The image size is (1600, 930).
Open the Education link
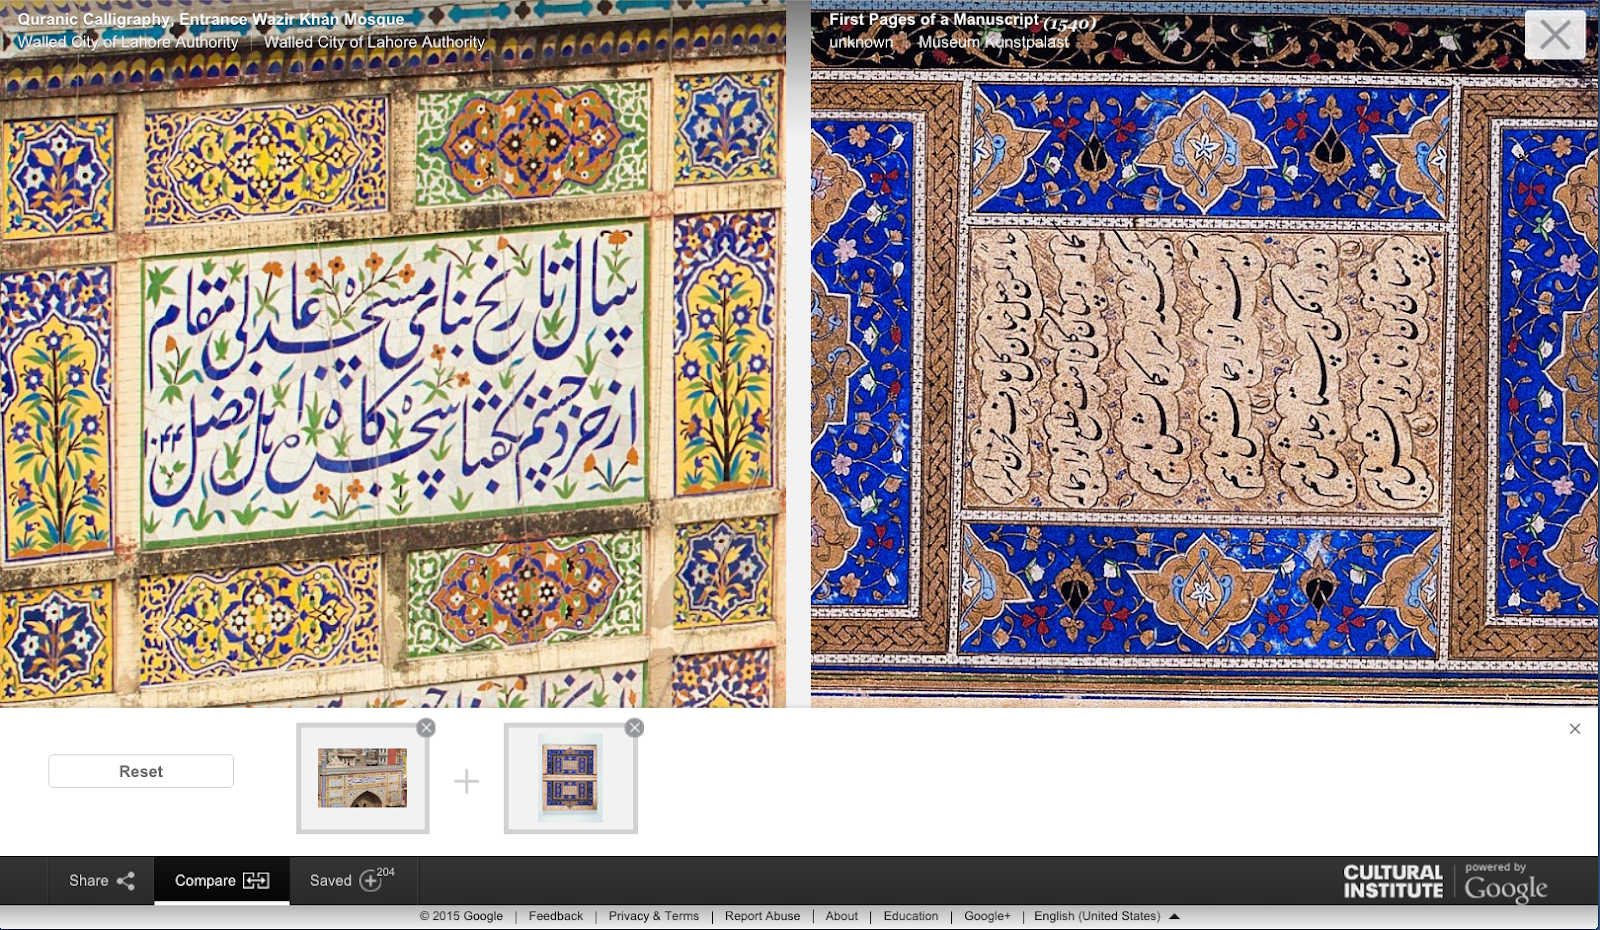[911, 916]
